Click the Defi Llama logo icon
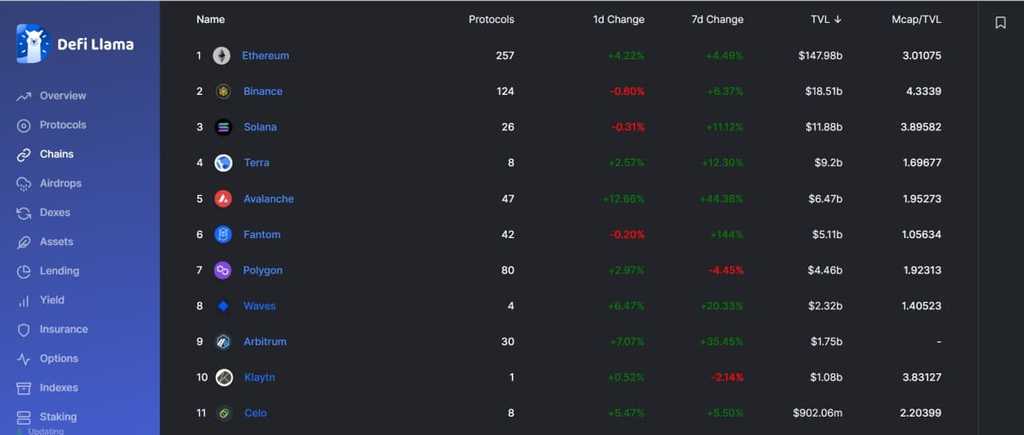 click(x=33, y=44)
